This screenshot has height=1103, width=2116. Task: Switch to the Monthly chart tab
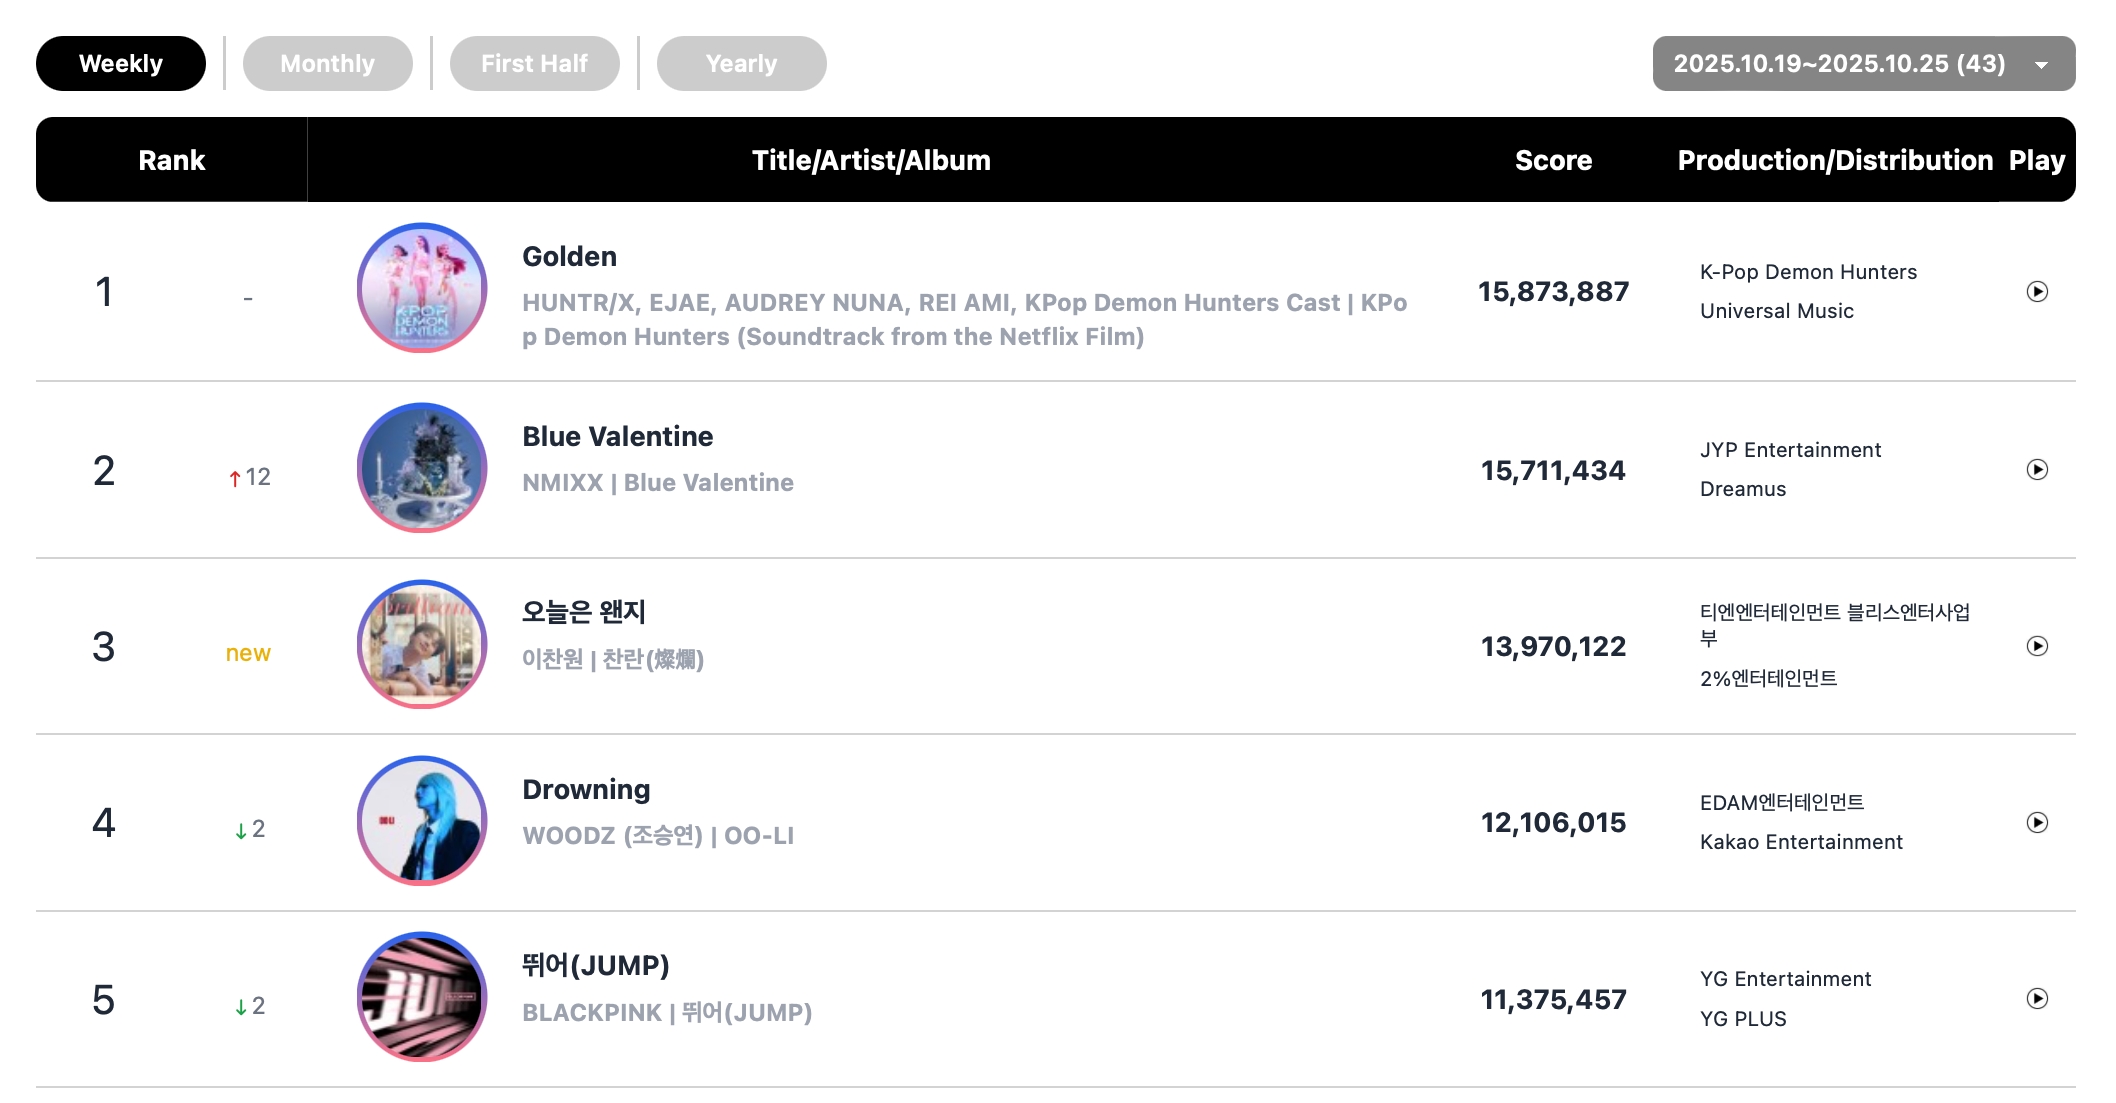(x=327, y=64)
